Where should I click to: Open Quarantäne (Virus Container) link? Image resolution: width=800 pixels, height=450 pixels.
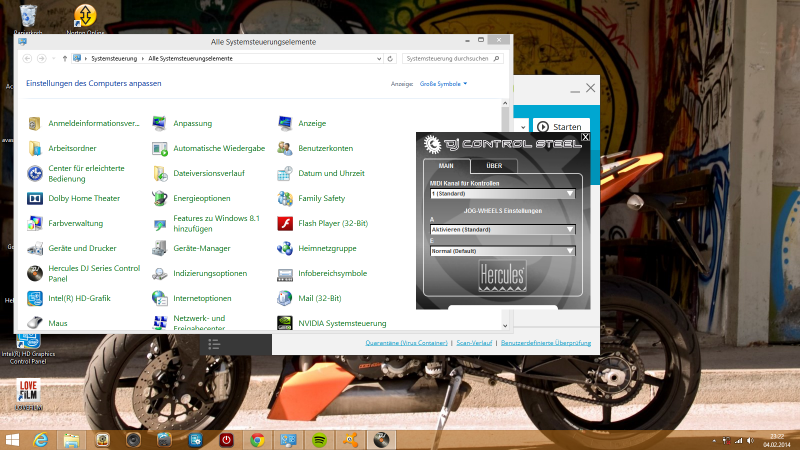[x=407, y=343]
